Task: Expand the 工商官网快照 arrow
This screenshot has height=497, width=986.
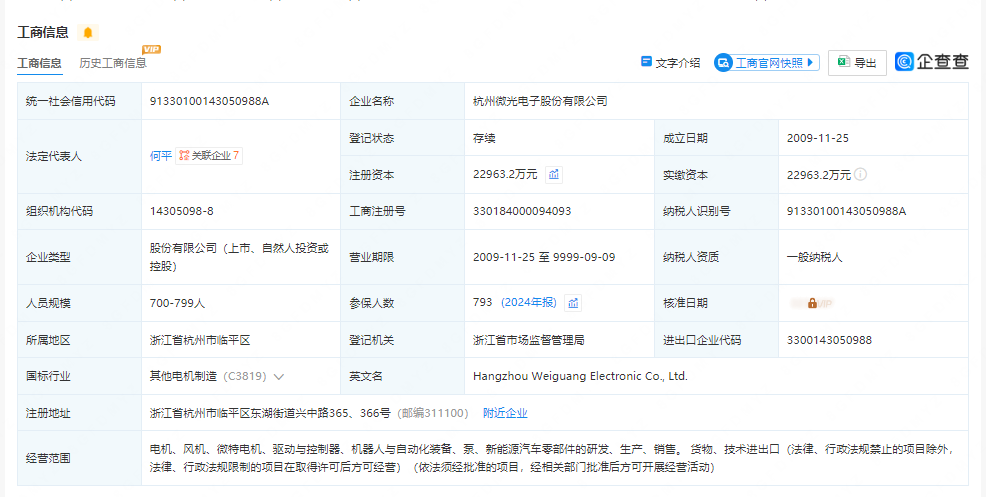Action: tap(809, 62)
